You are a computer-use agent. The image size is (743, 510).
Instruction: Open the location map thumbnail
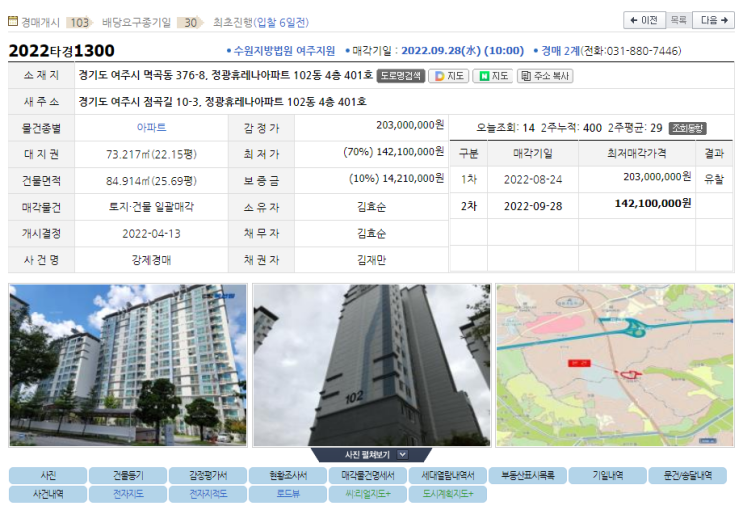pyautogui.click(x=615, y=365)
